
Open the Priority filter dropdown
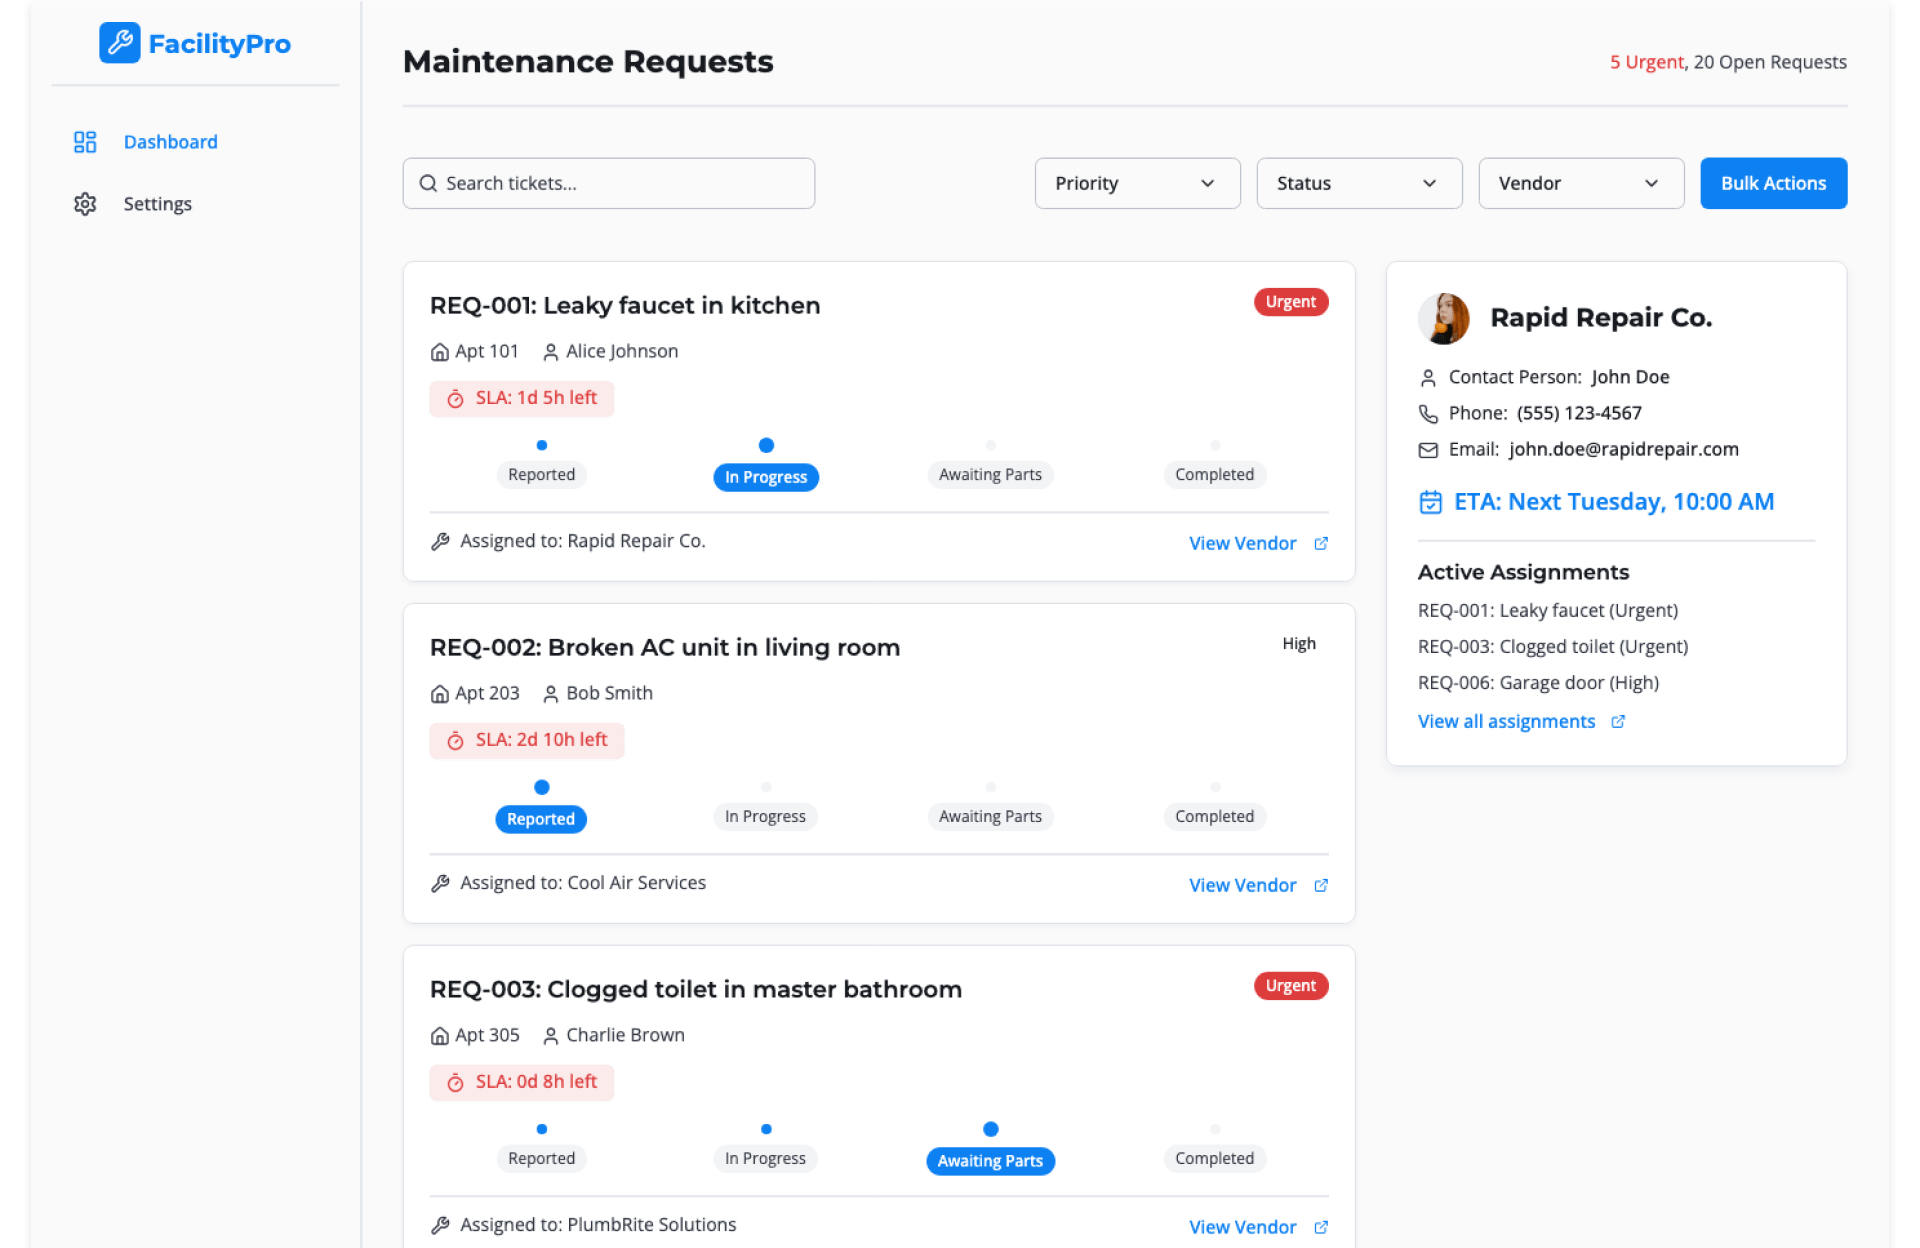1137,183
